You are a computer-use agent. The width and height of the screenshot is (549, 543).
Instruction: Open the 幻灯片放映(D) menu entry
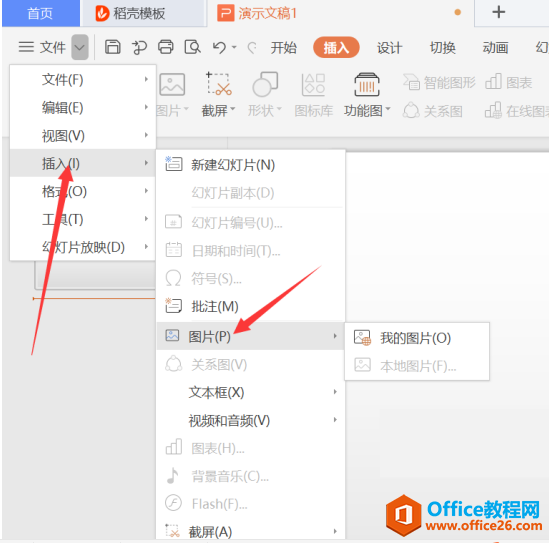pos(83,247)
